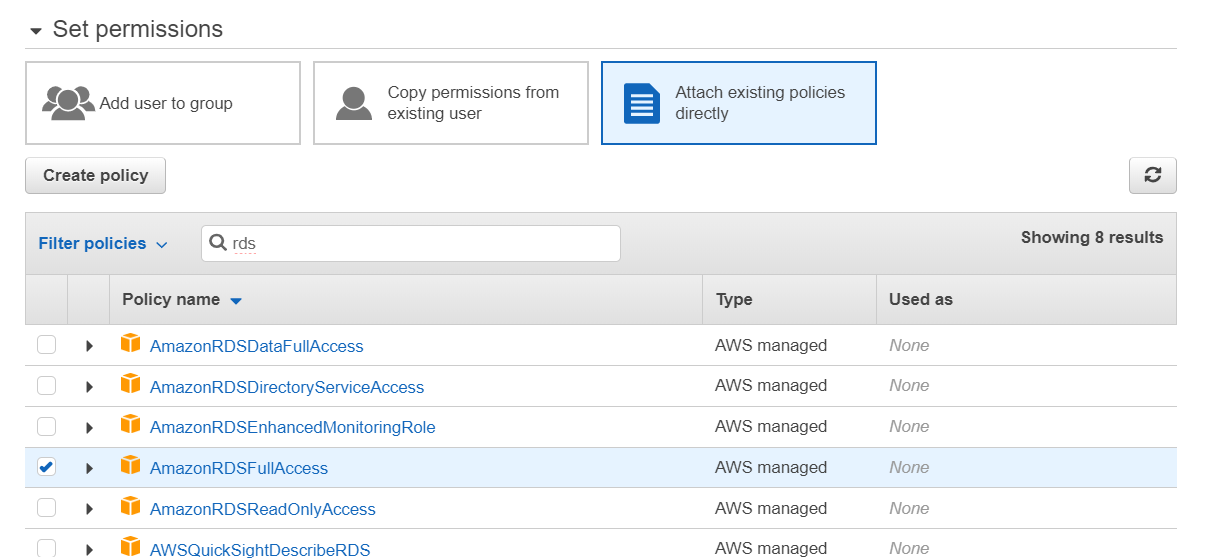Collapse the Set permissions section
The image size is (1222, 559).
pos(36,31)
